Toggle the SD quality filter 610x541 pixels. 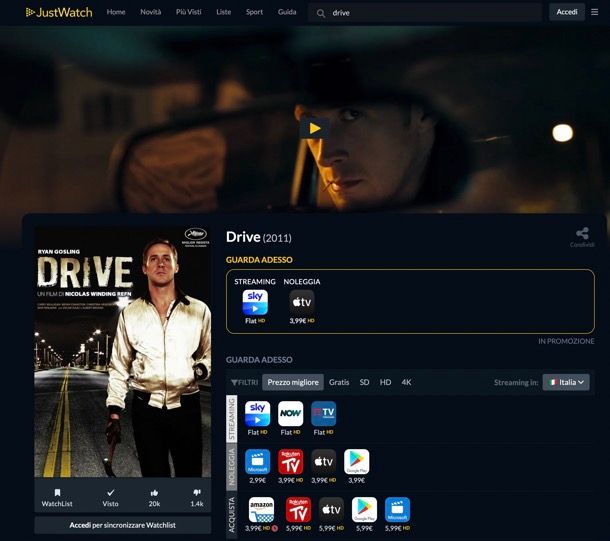[x=365, y=382]
